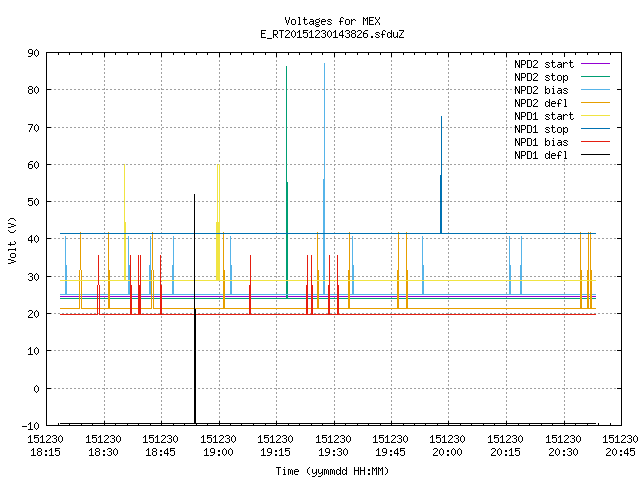This screenshot has width=640, height=480.
Task: Click the tall green NPD2 stop spike near 86 V
Action: [287, 182]
